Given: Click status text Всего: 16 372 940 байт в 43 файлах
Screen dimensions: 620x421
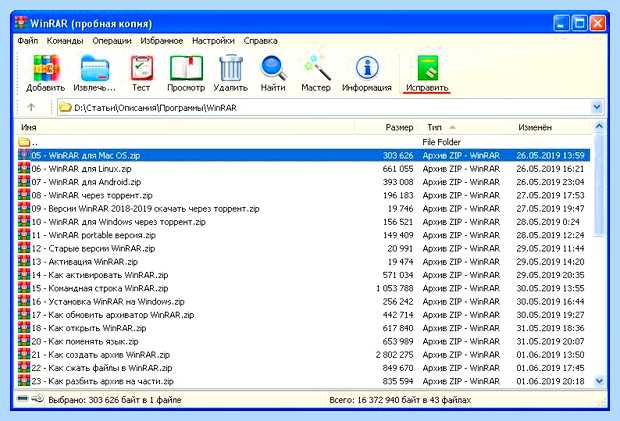Looking at the screenshot, I should tap(400, 400).
